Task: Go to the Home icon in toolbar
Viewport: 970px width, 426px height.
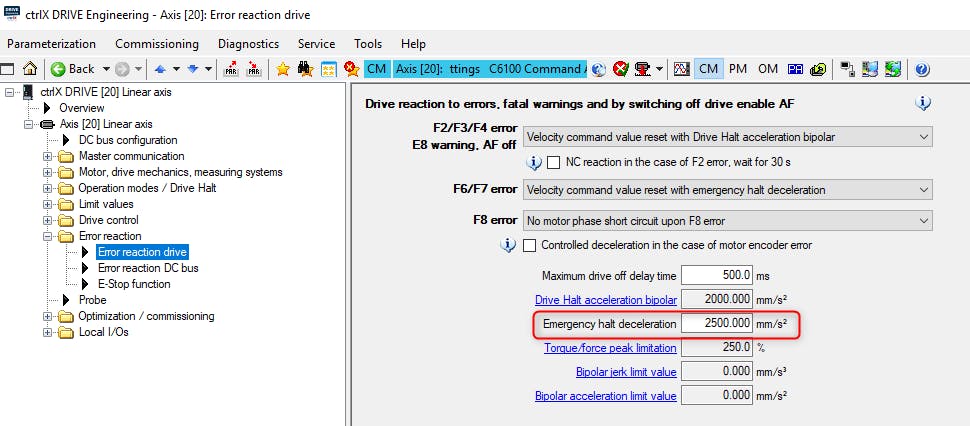Action: pyautogui.click(x=29, y=69)
